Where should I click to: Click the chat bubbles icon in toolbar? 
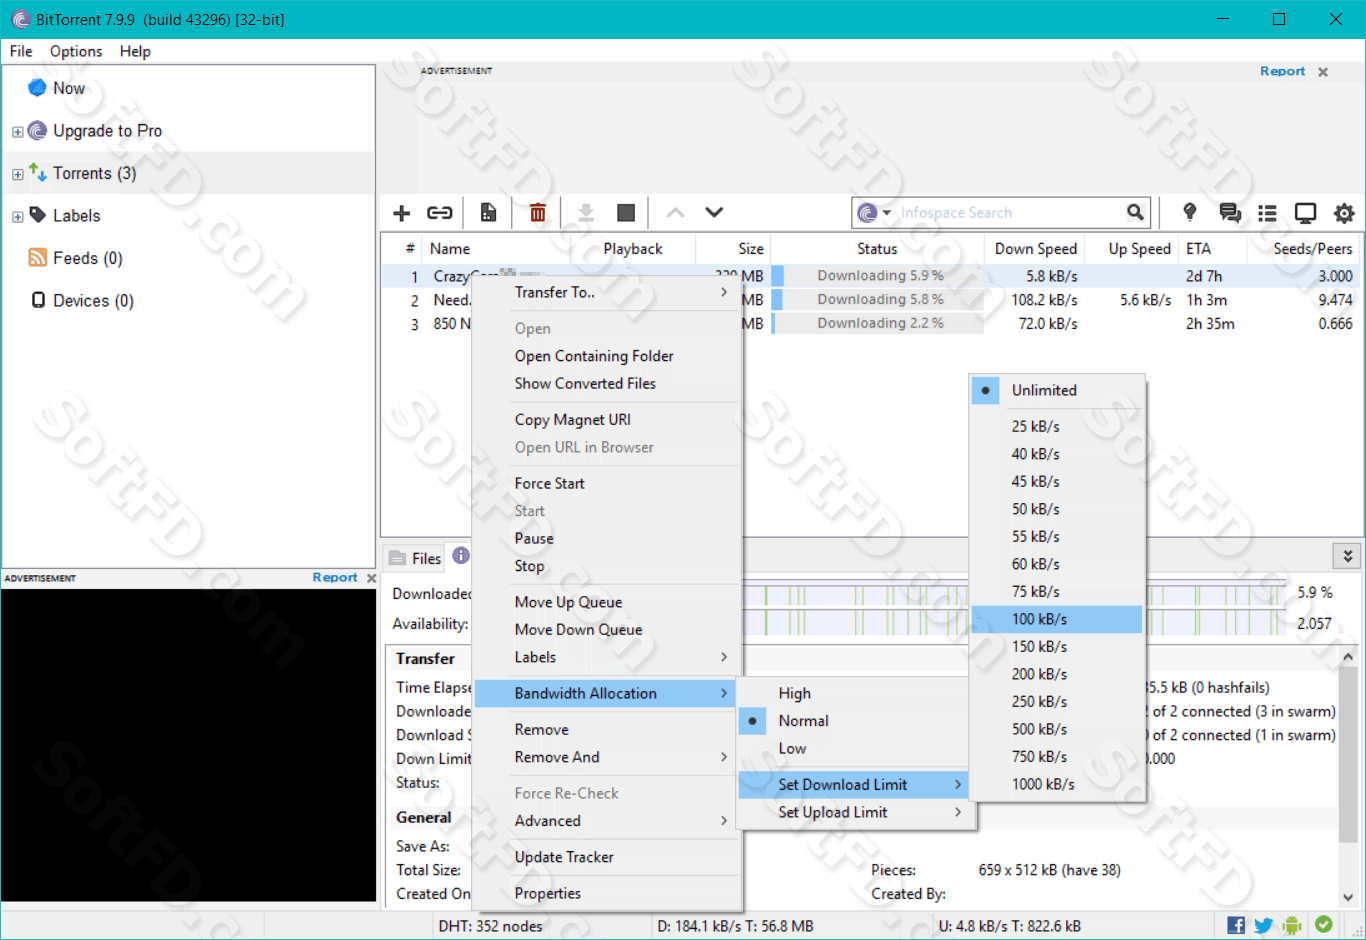(1230, 213)
